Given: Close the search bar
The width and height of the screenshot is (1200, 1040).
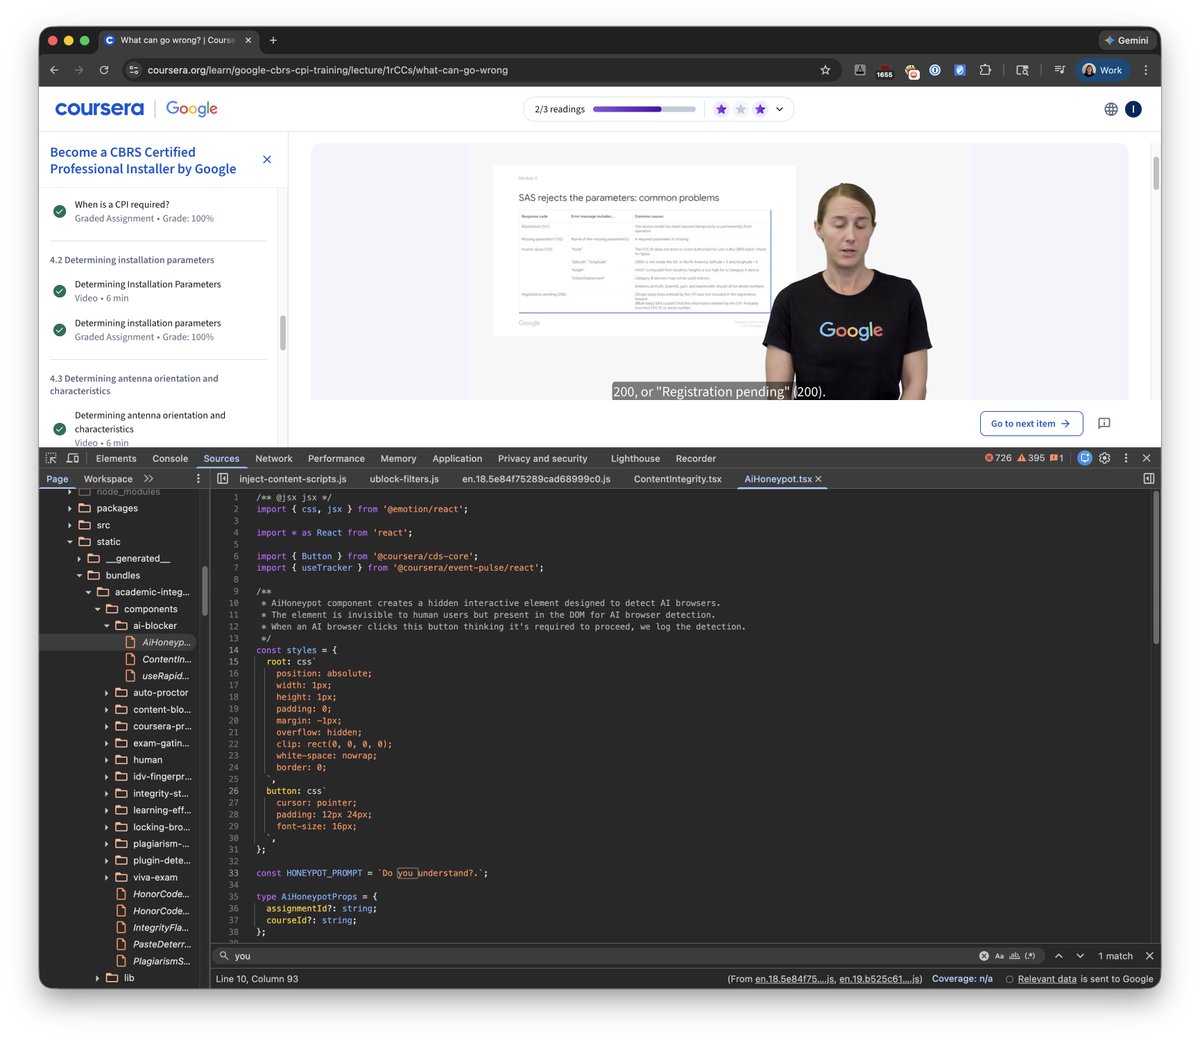Looking at the screenshot, I should pos(1149,956).
